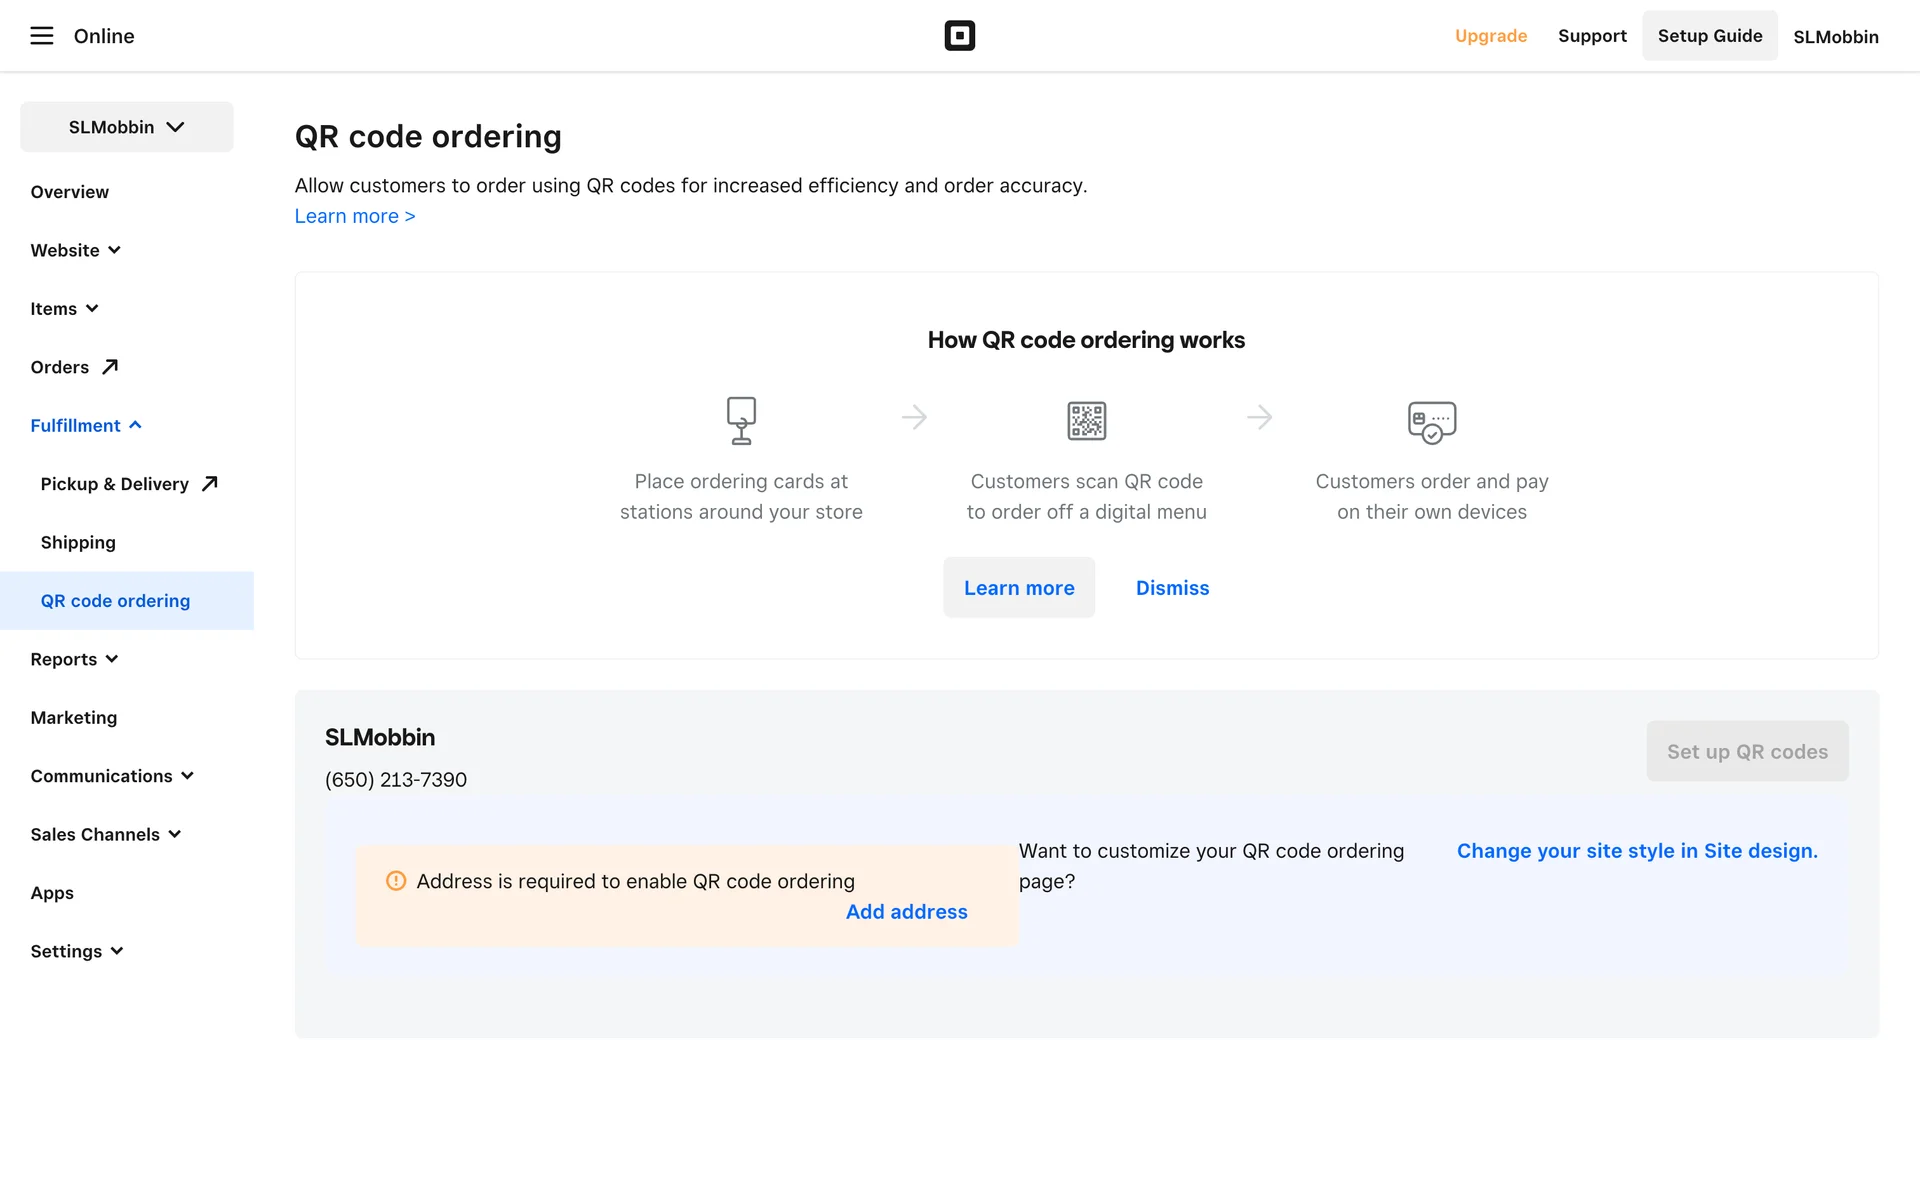
Task: Click the Add address link
Action: point(906,912)
